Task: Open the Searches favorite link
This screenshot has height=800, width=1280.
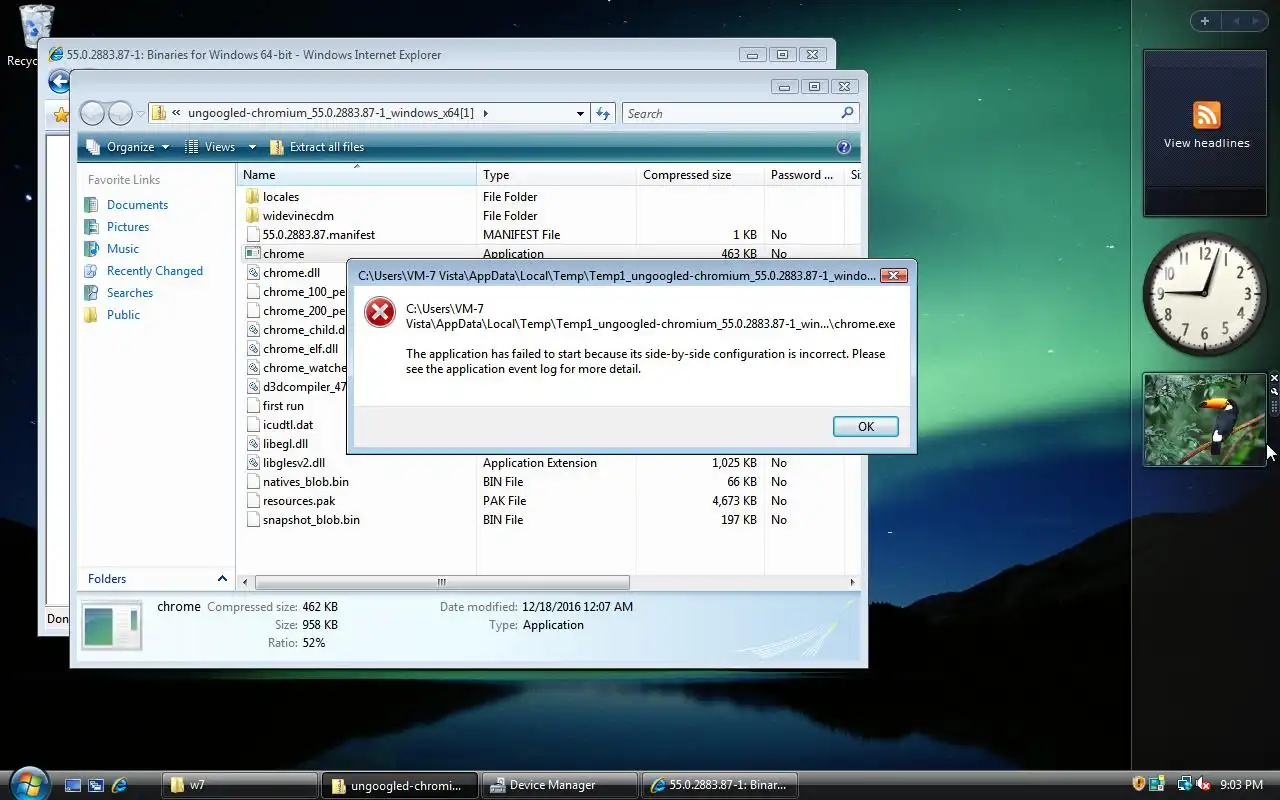Action: (130, 293)
